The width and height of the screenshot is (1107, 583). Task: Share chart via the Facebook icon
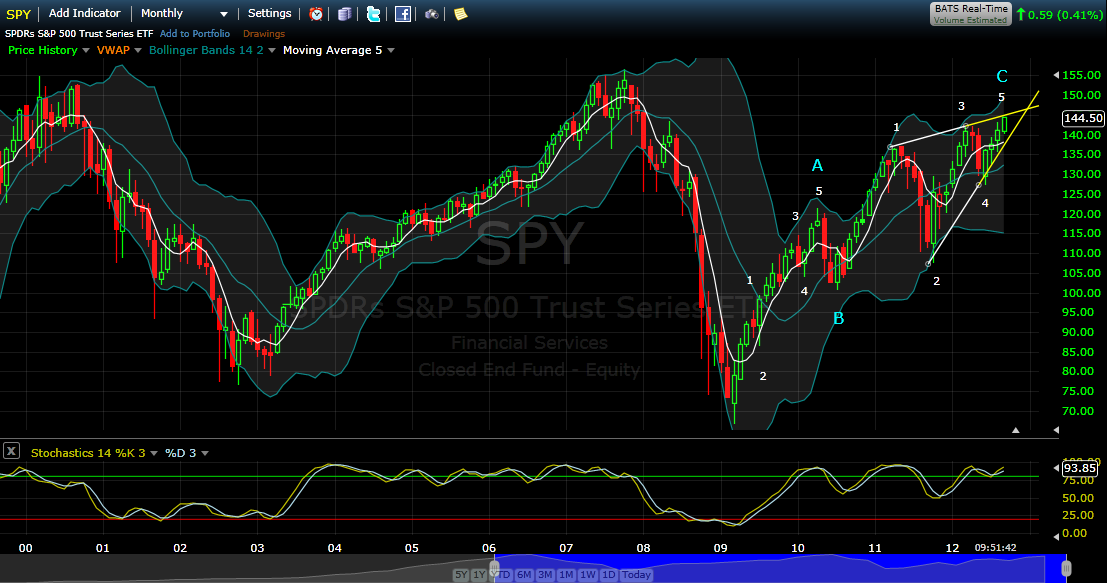(402, 14)
